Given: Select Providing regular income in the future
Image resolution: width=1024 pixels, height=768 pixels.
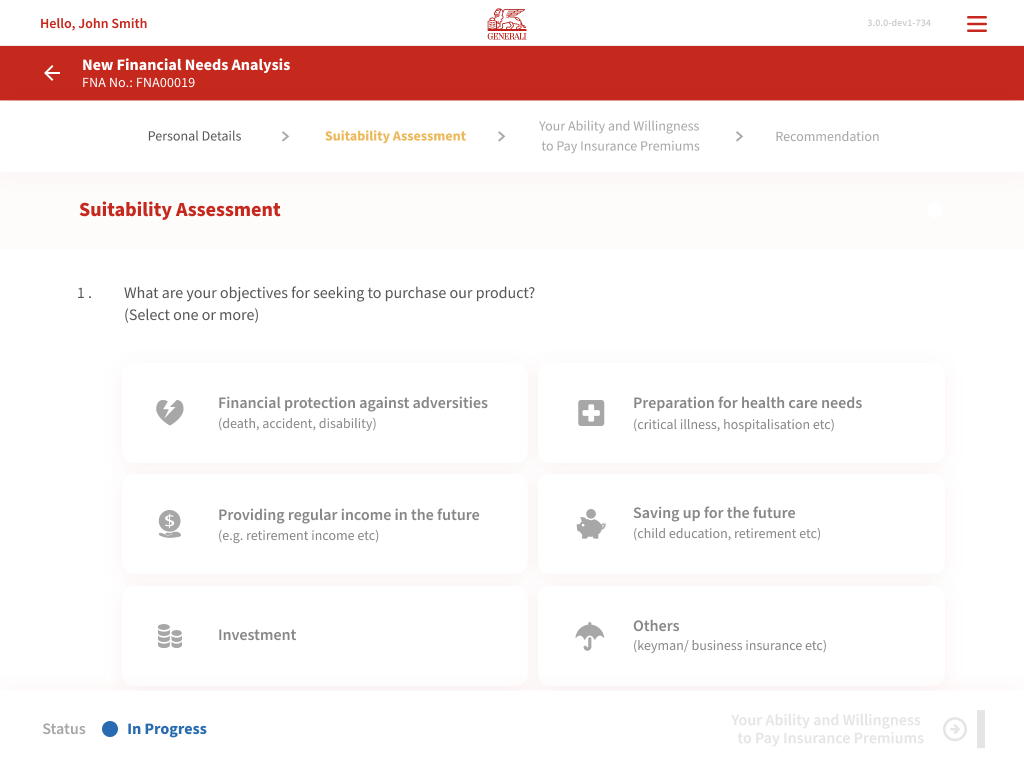Looking at the screenshot, I should pyautogui.click(x=325, y=524).
